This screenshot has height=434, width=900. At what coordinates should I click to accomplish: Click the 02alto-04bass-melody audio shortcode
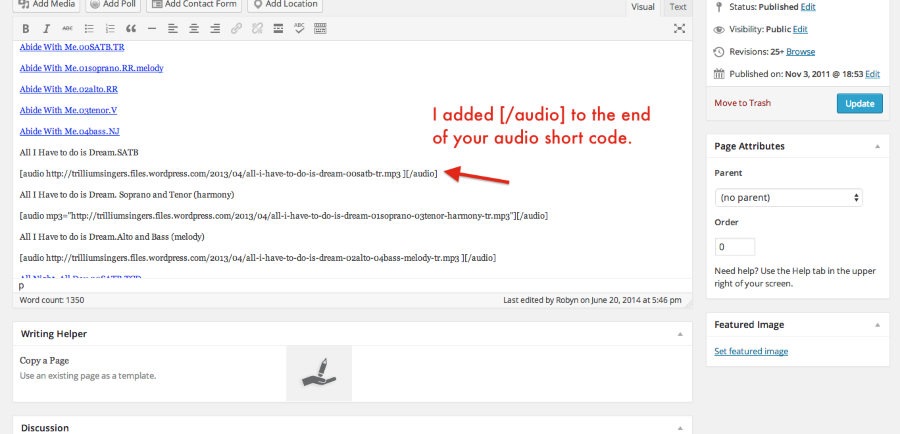tap(258, 258)
